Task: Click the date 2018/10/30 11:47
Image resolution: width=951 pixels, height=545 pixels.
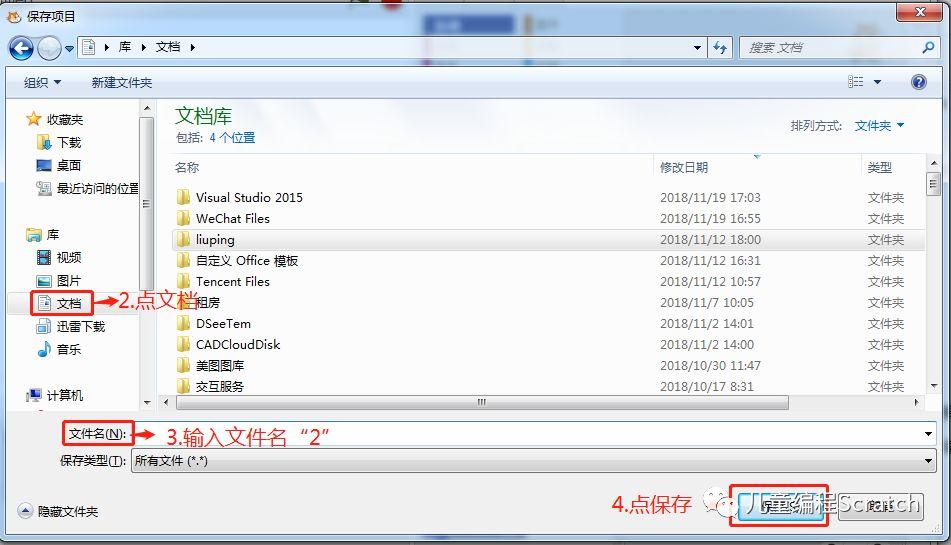Action: coord(710,366)
